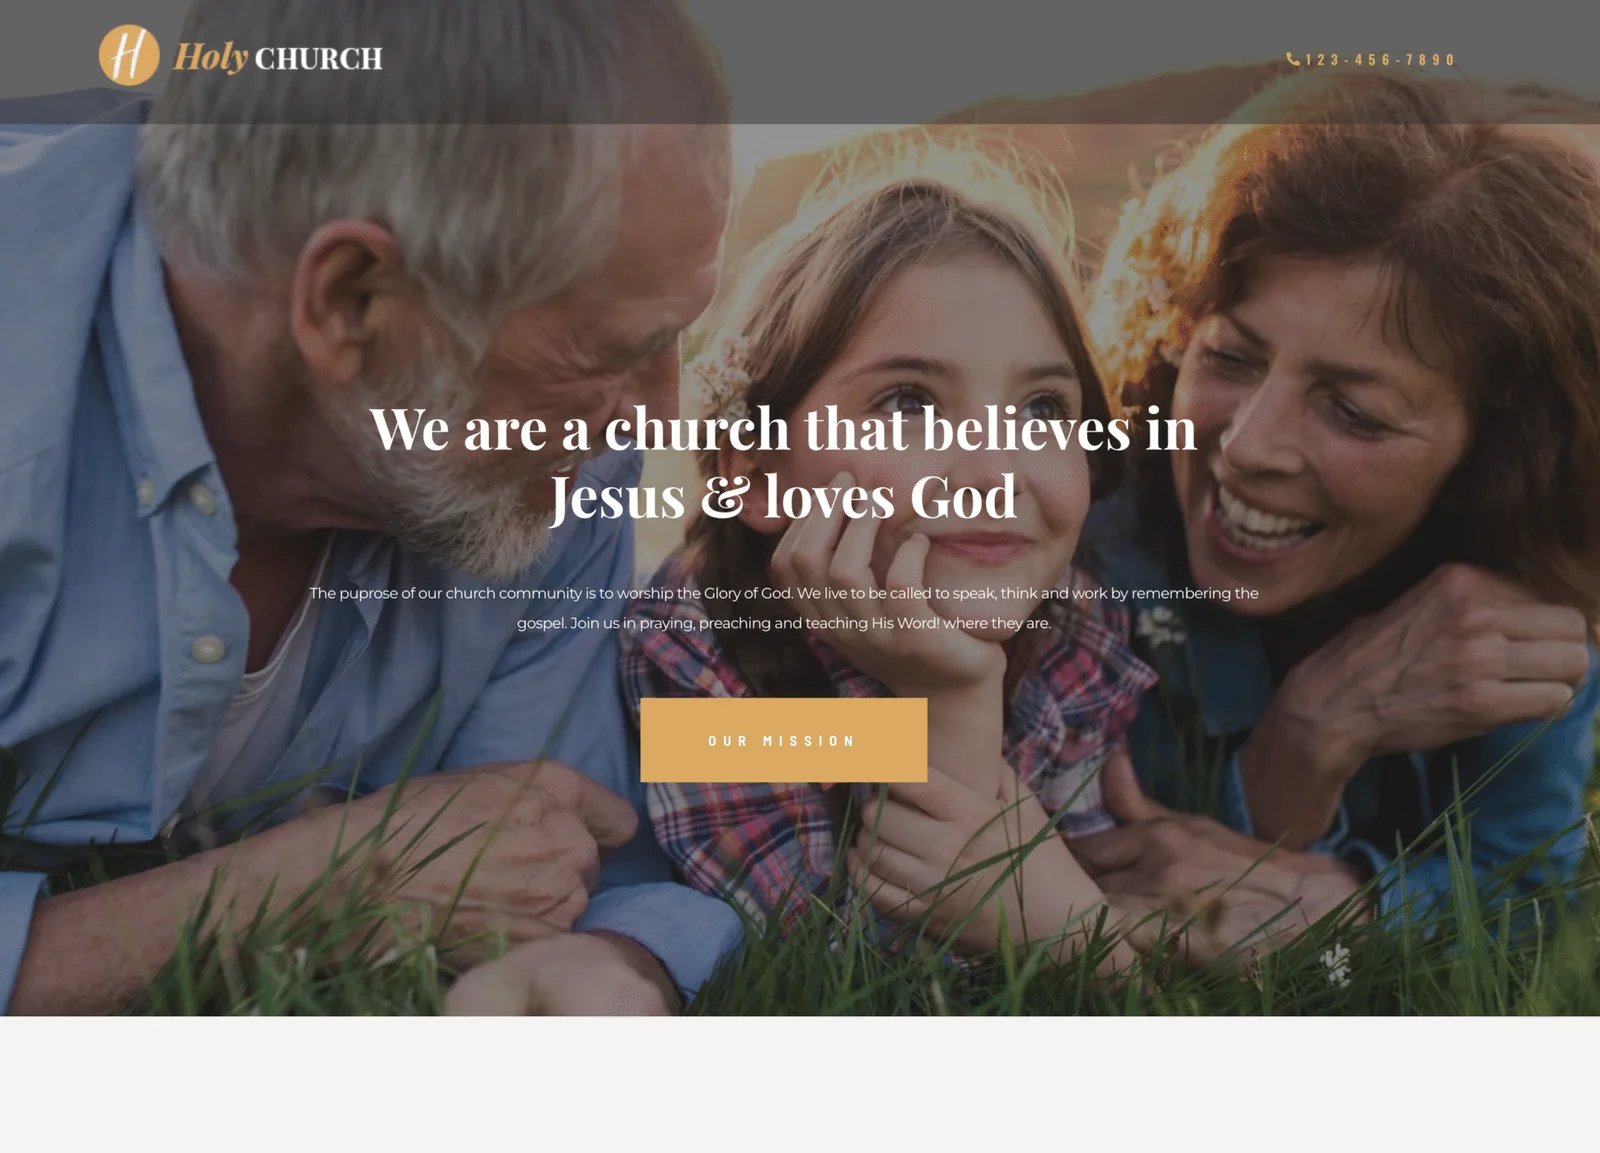Click the italic "Holy" logo text

[211, 57]
